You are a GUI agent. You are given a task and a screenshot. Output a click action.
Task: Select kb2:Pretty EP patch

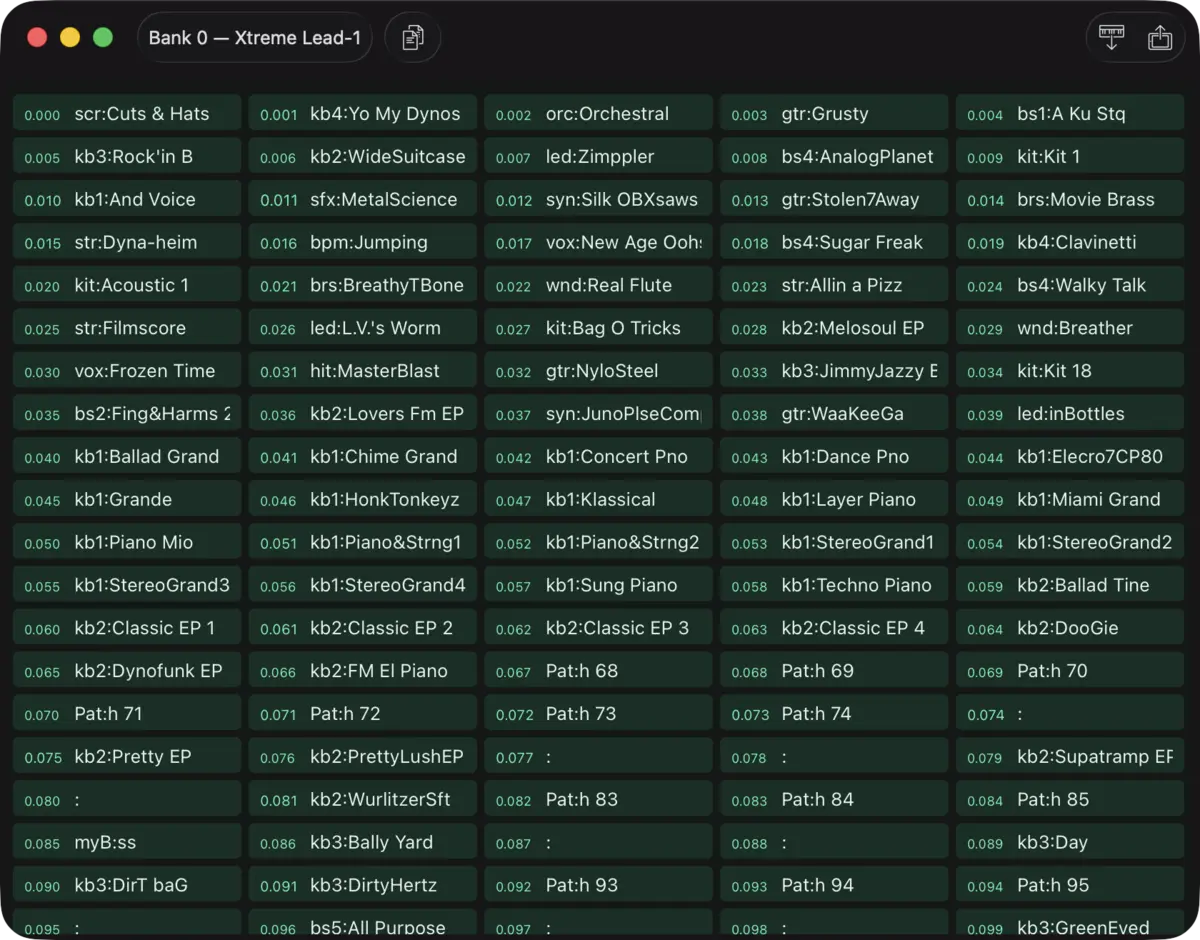coord(127,758)
